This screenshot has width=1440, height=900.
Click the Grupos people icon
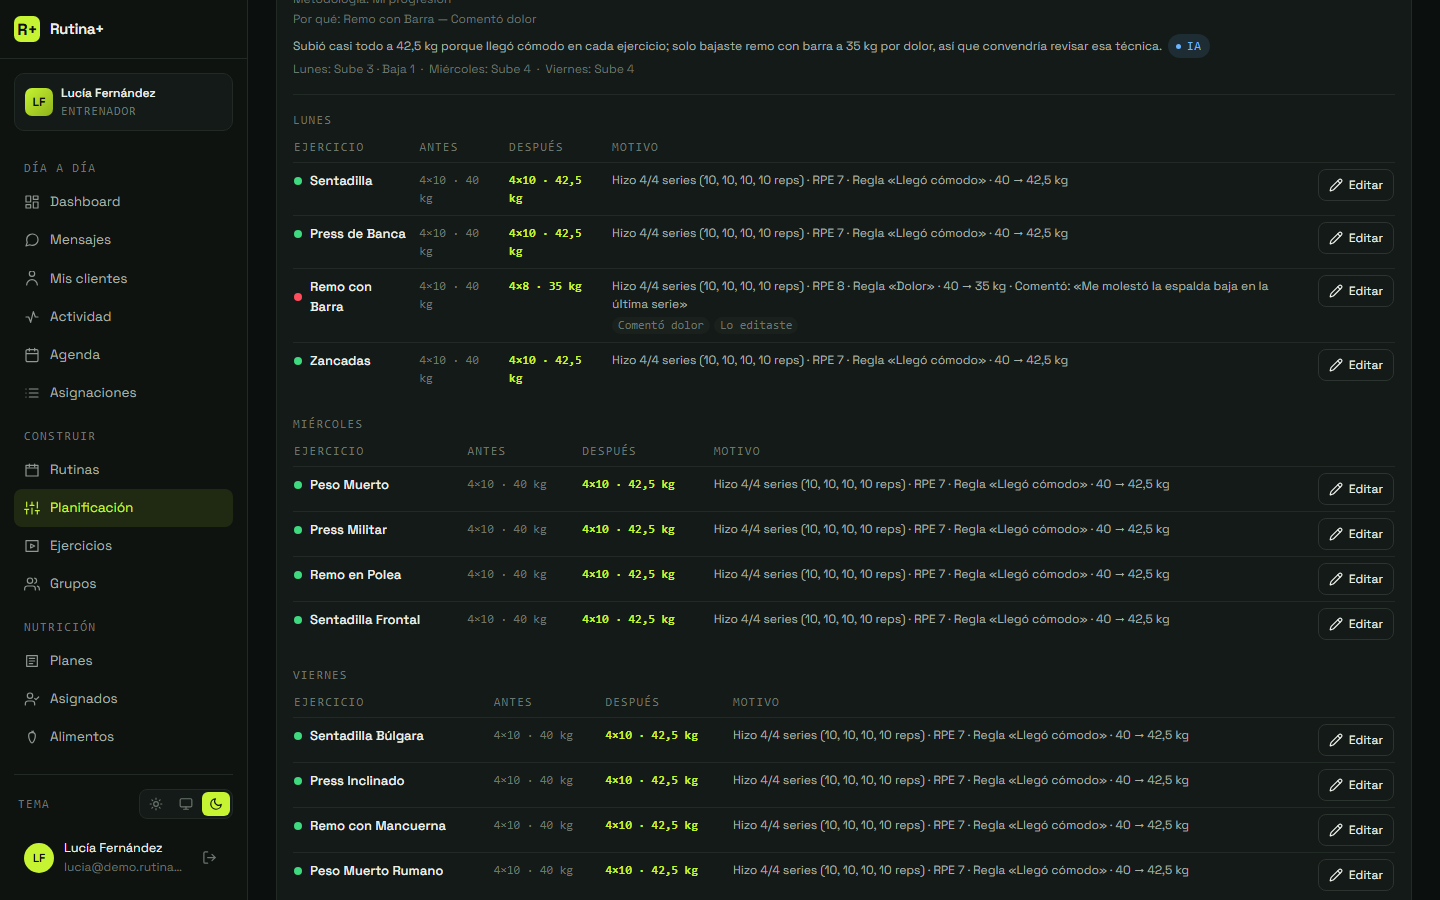[x=32, y=584]
